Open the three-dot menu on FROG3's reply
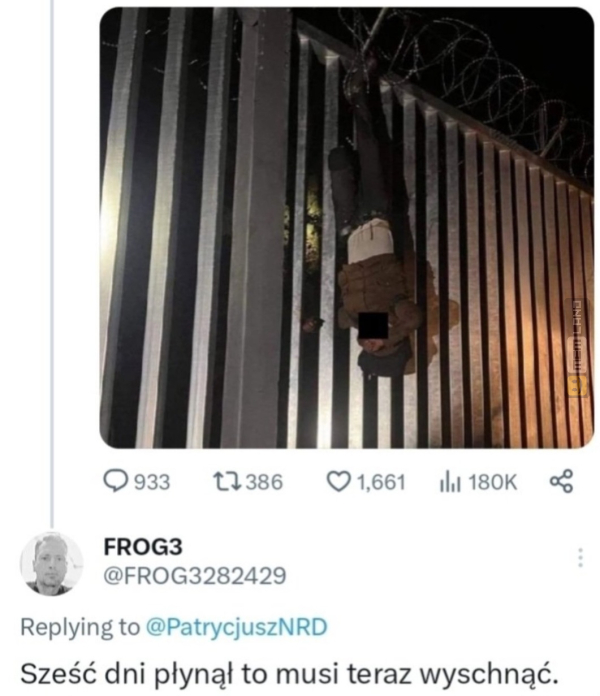This screenshot has height=696, width=600. 580,558
